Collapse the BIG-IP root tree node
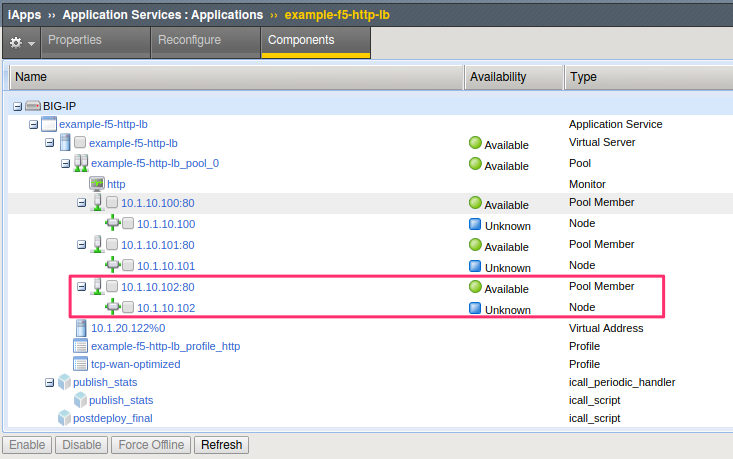 (17, 107)
